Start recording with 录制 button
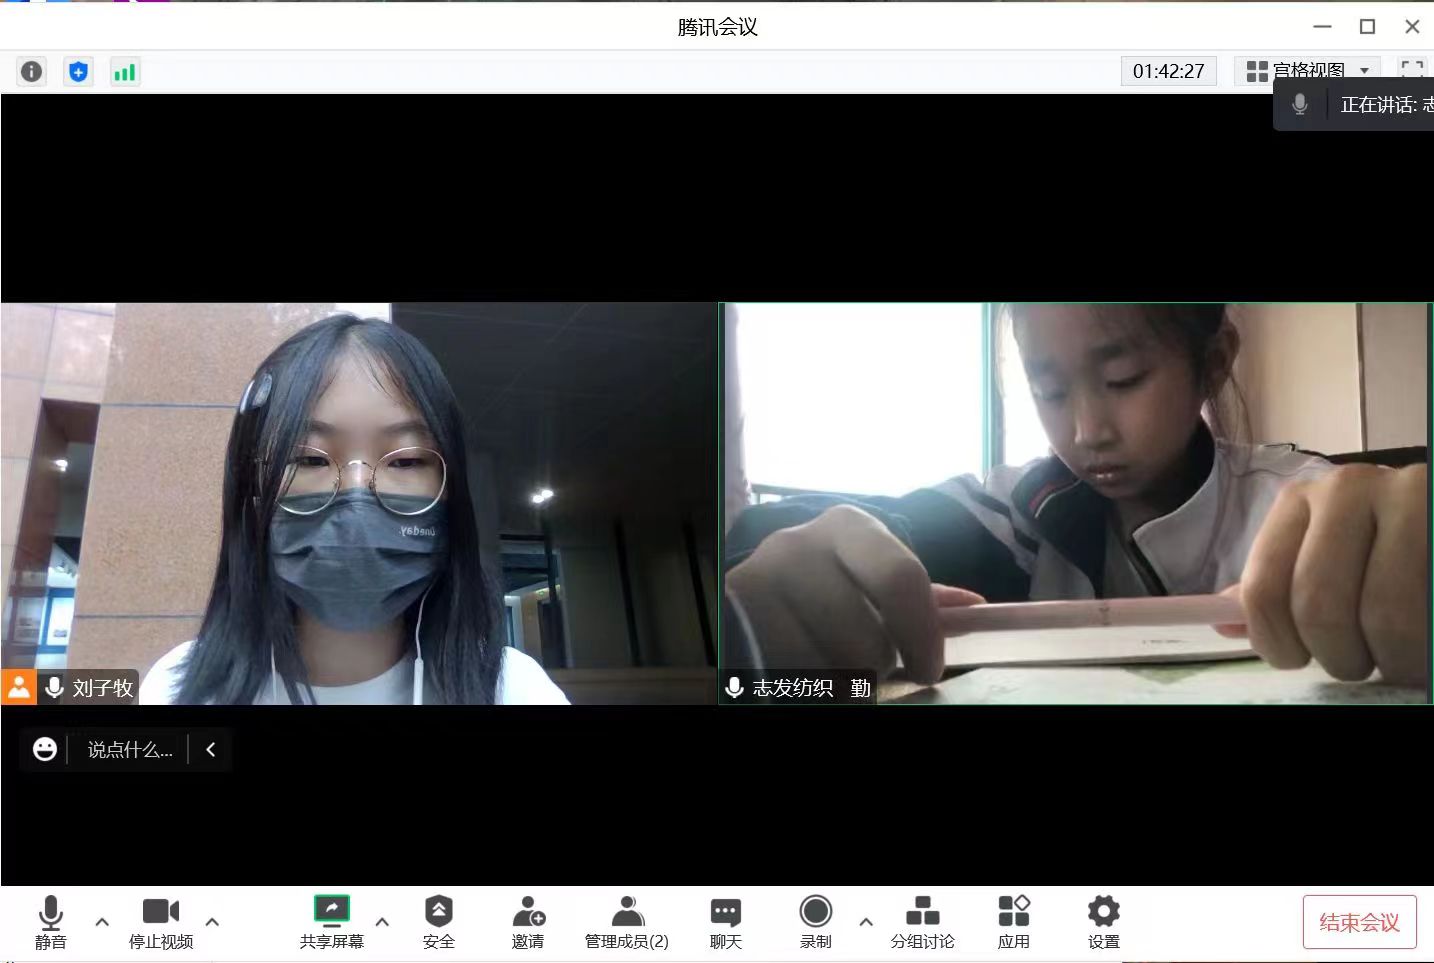Image resolution: width=1434 pixels, height=963 pixels. 815,922
